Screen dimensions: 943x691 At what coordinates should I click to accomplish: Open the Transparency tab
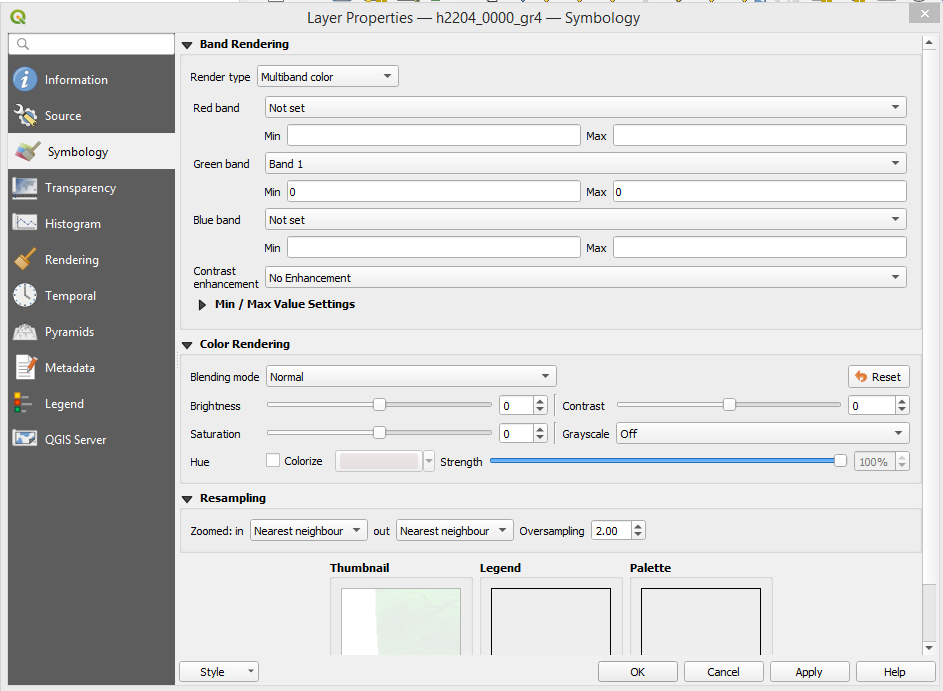91,188
